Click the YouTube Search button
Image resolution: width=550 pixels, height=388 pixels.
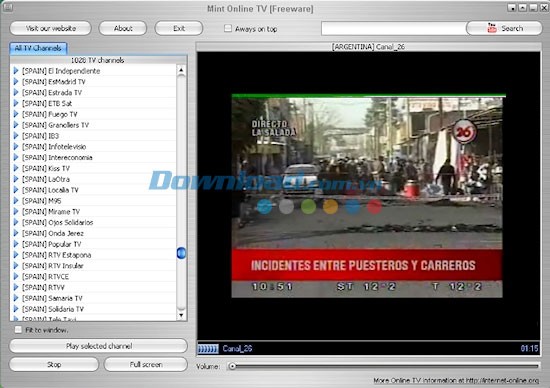tap(504, 28)
